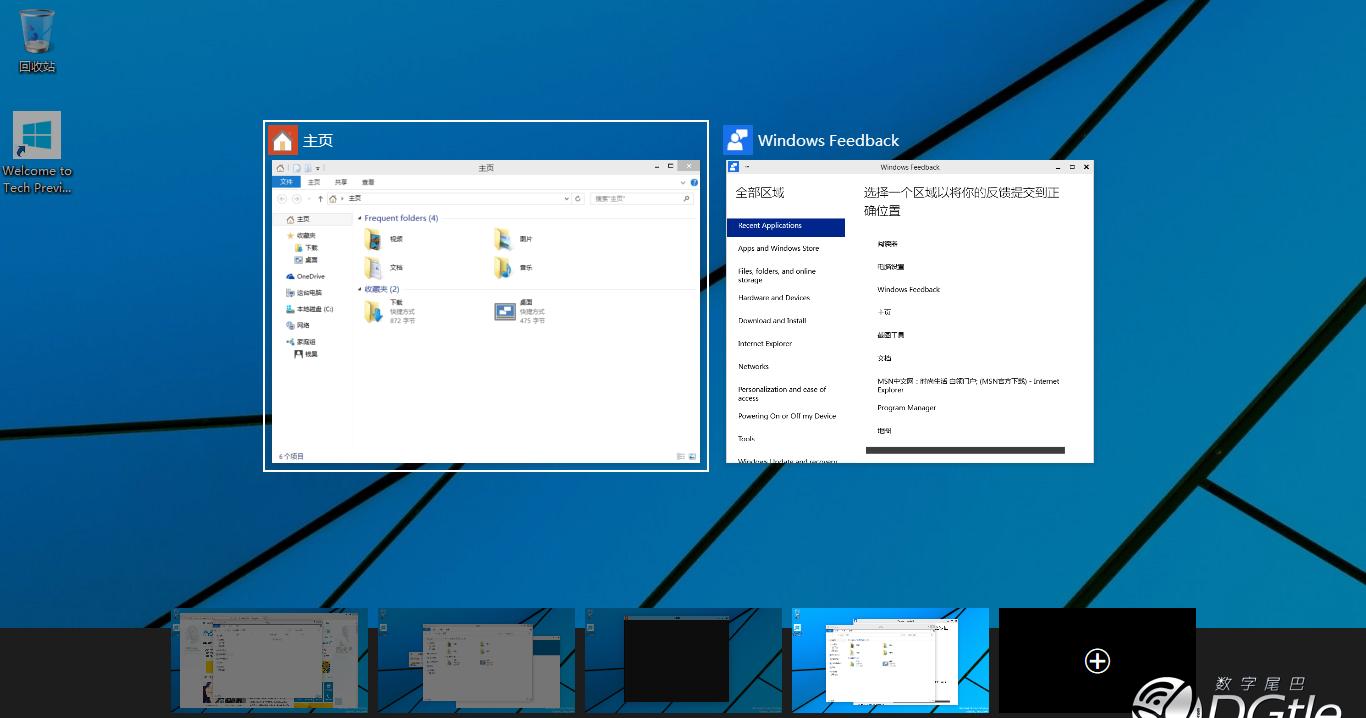
Task: Click Properties icon in Explorer quick access toolbar
Action: click(x=297, y=168)
